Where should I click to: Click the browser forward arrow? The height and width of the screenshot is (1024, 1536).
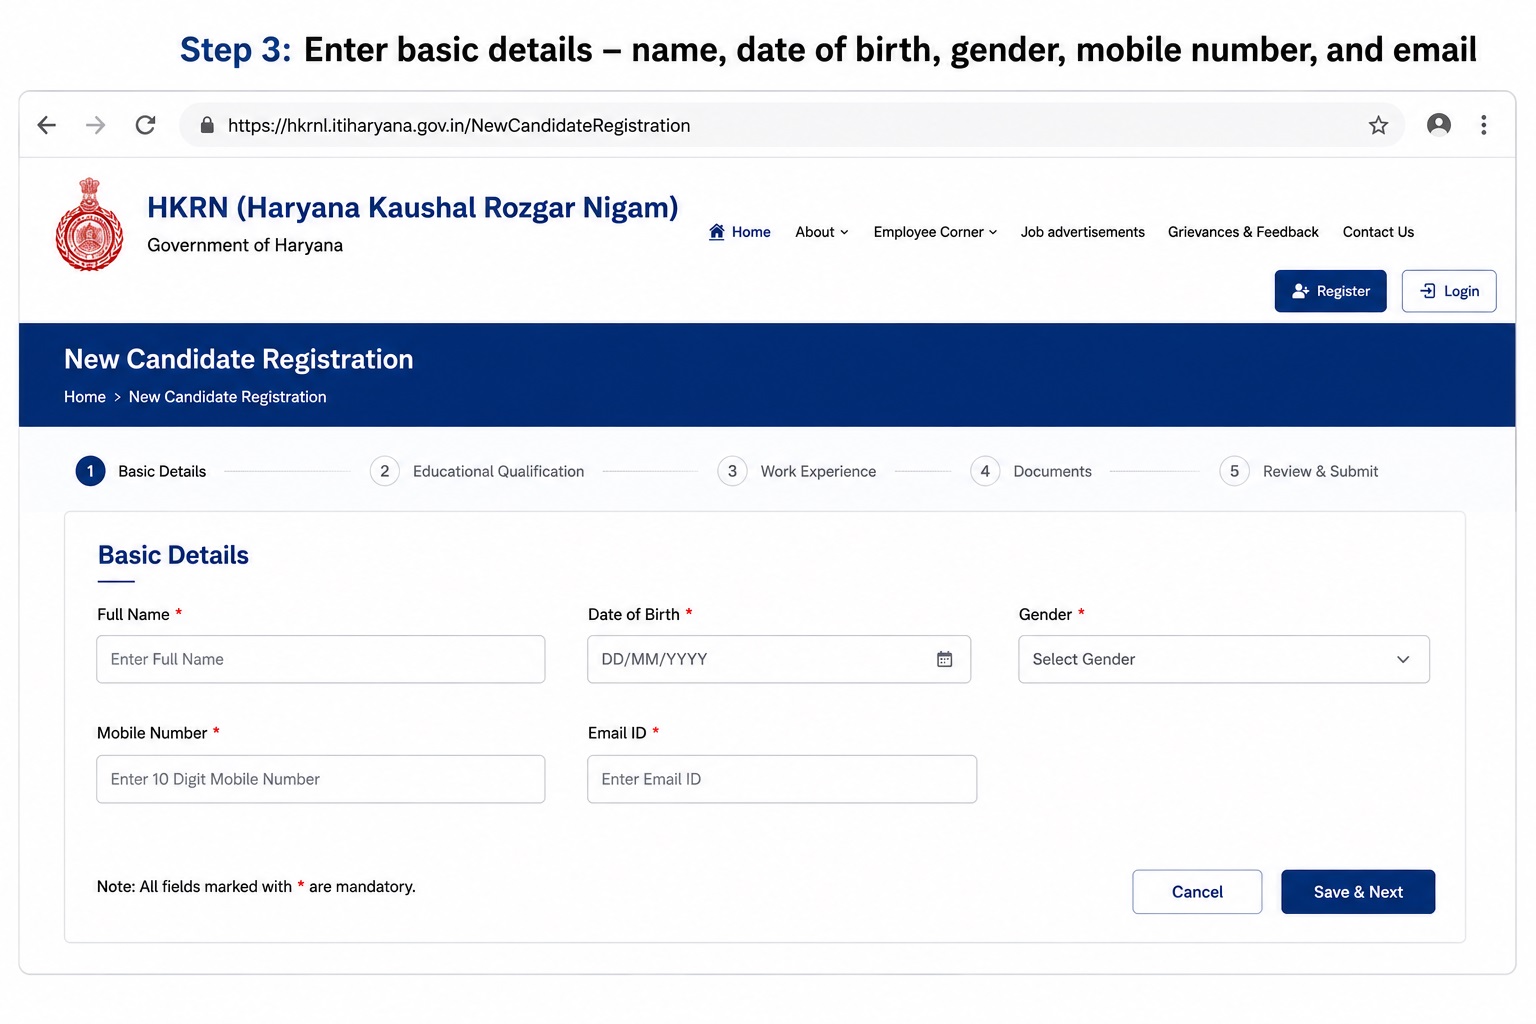coord(96,125)
